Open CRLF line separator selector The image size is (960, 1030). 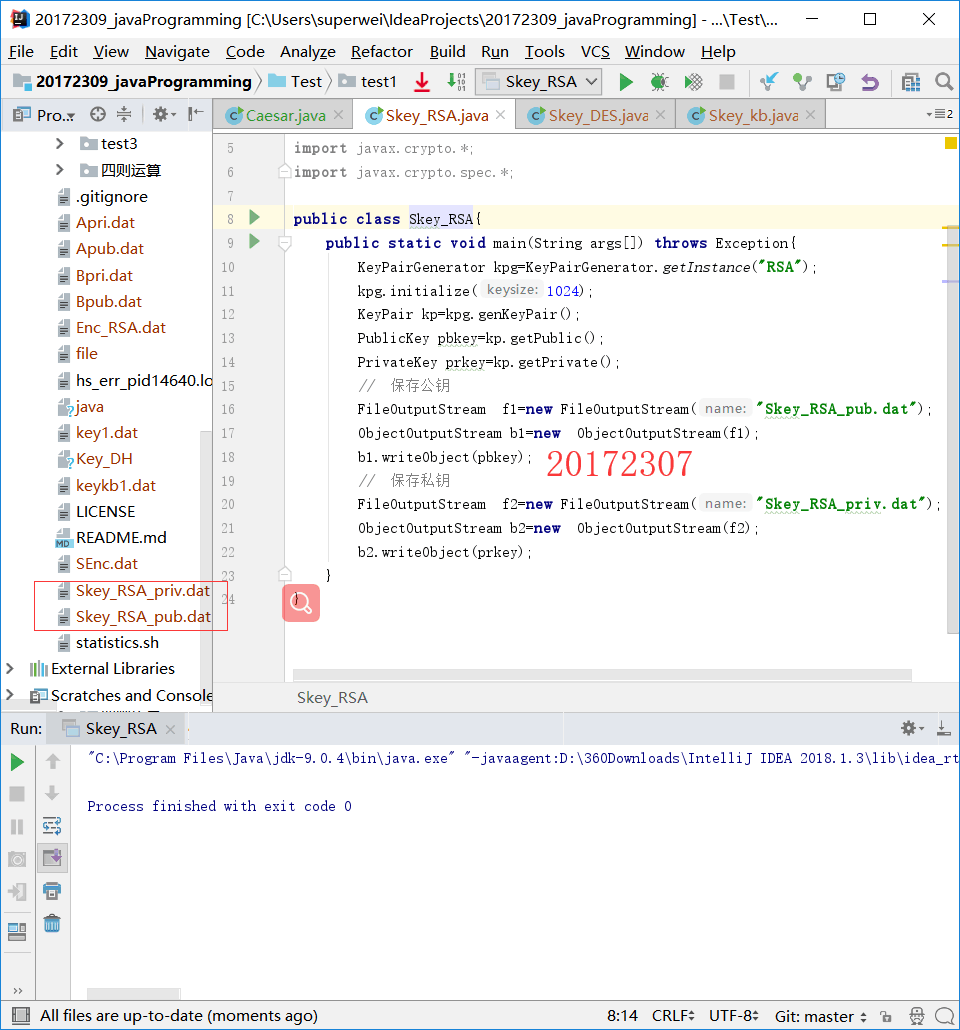click(674, 1016)
